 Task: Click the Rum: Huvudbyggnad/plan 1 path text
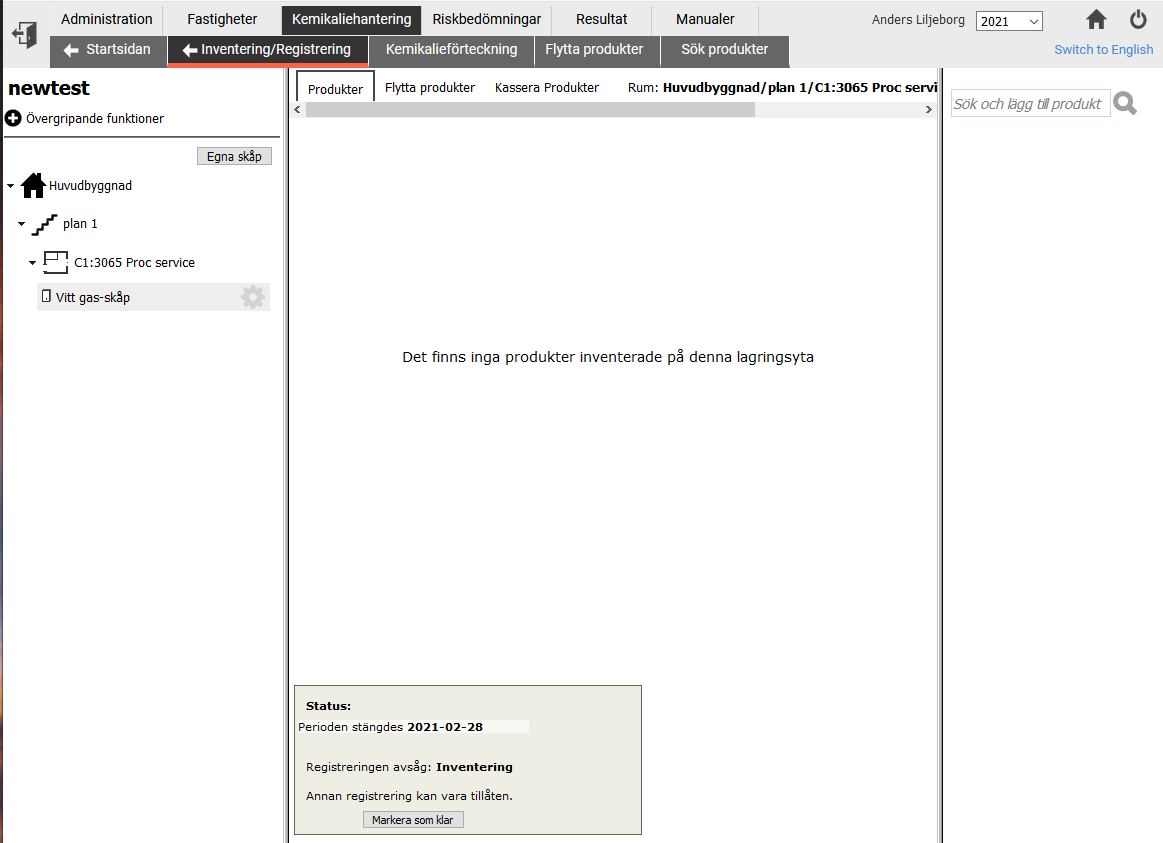[x=783, y=87]
